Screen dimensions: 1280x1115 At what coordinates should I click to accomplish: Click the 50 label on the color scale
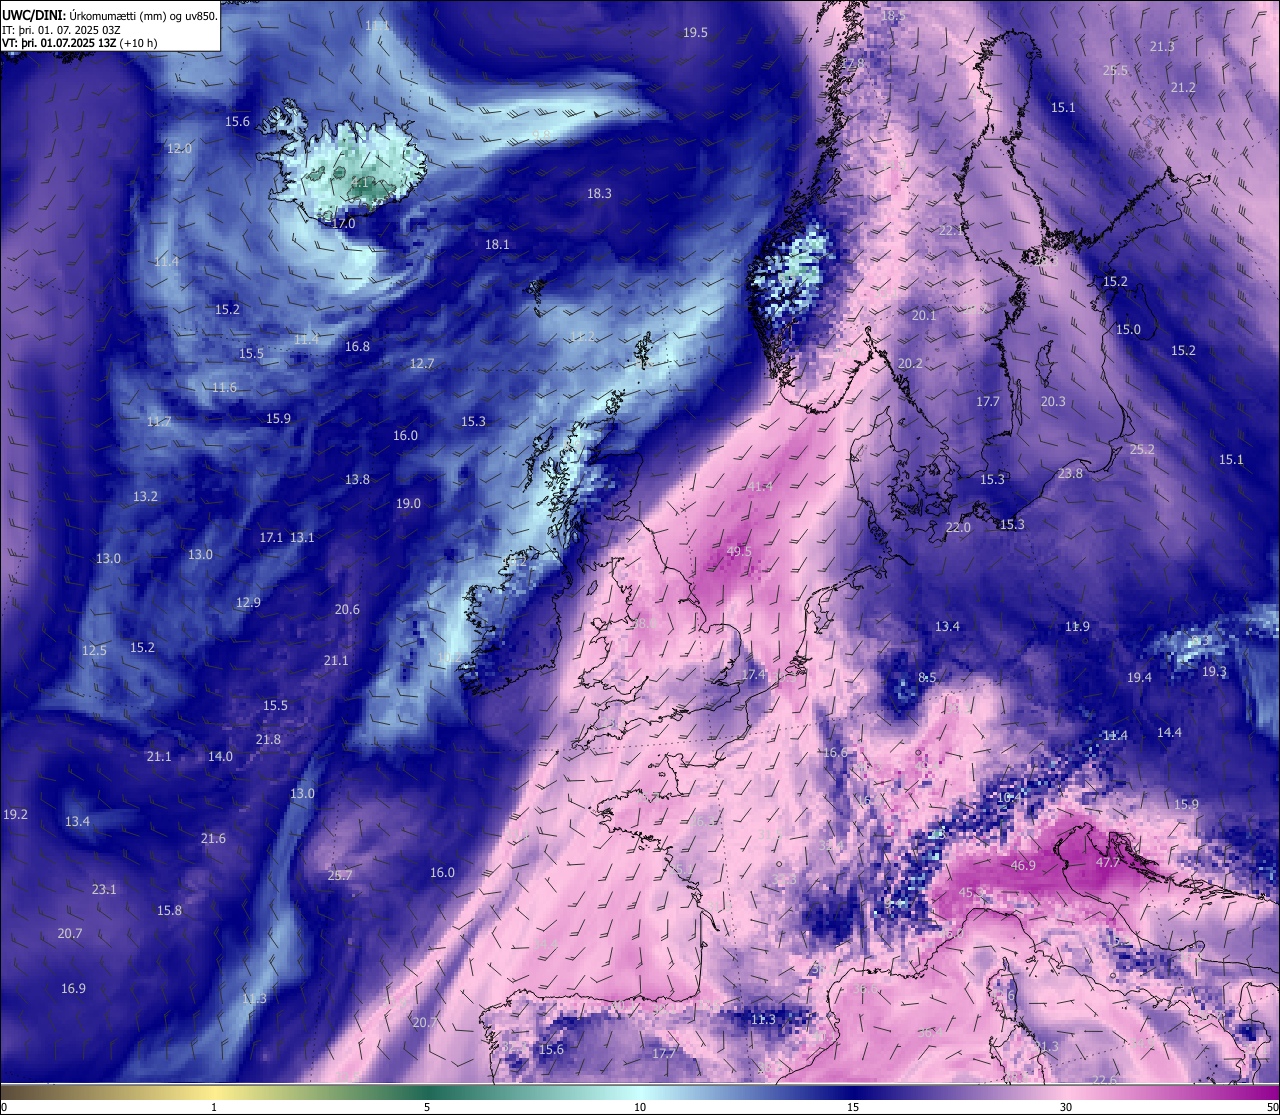1272,1107
